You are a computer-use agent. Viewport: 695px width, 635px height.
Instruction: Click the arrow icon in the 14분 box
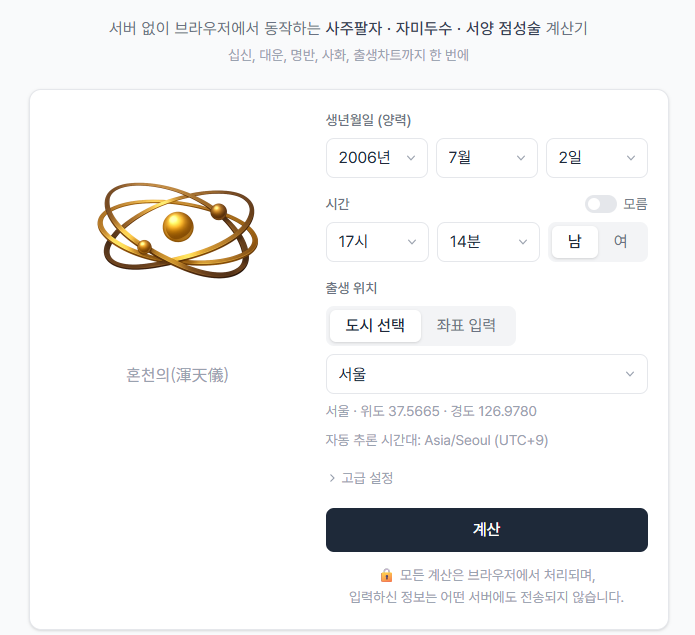[523, 242]
